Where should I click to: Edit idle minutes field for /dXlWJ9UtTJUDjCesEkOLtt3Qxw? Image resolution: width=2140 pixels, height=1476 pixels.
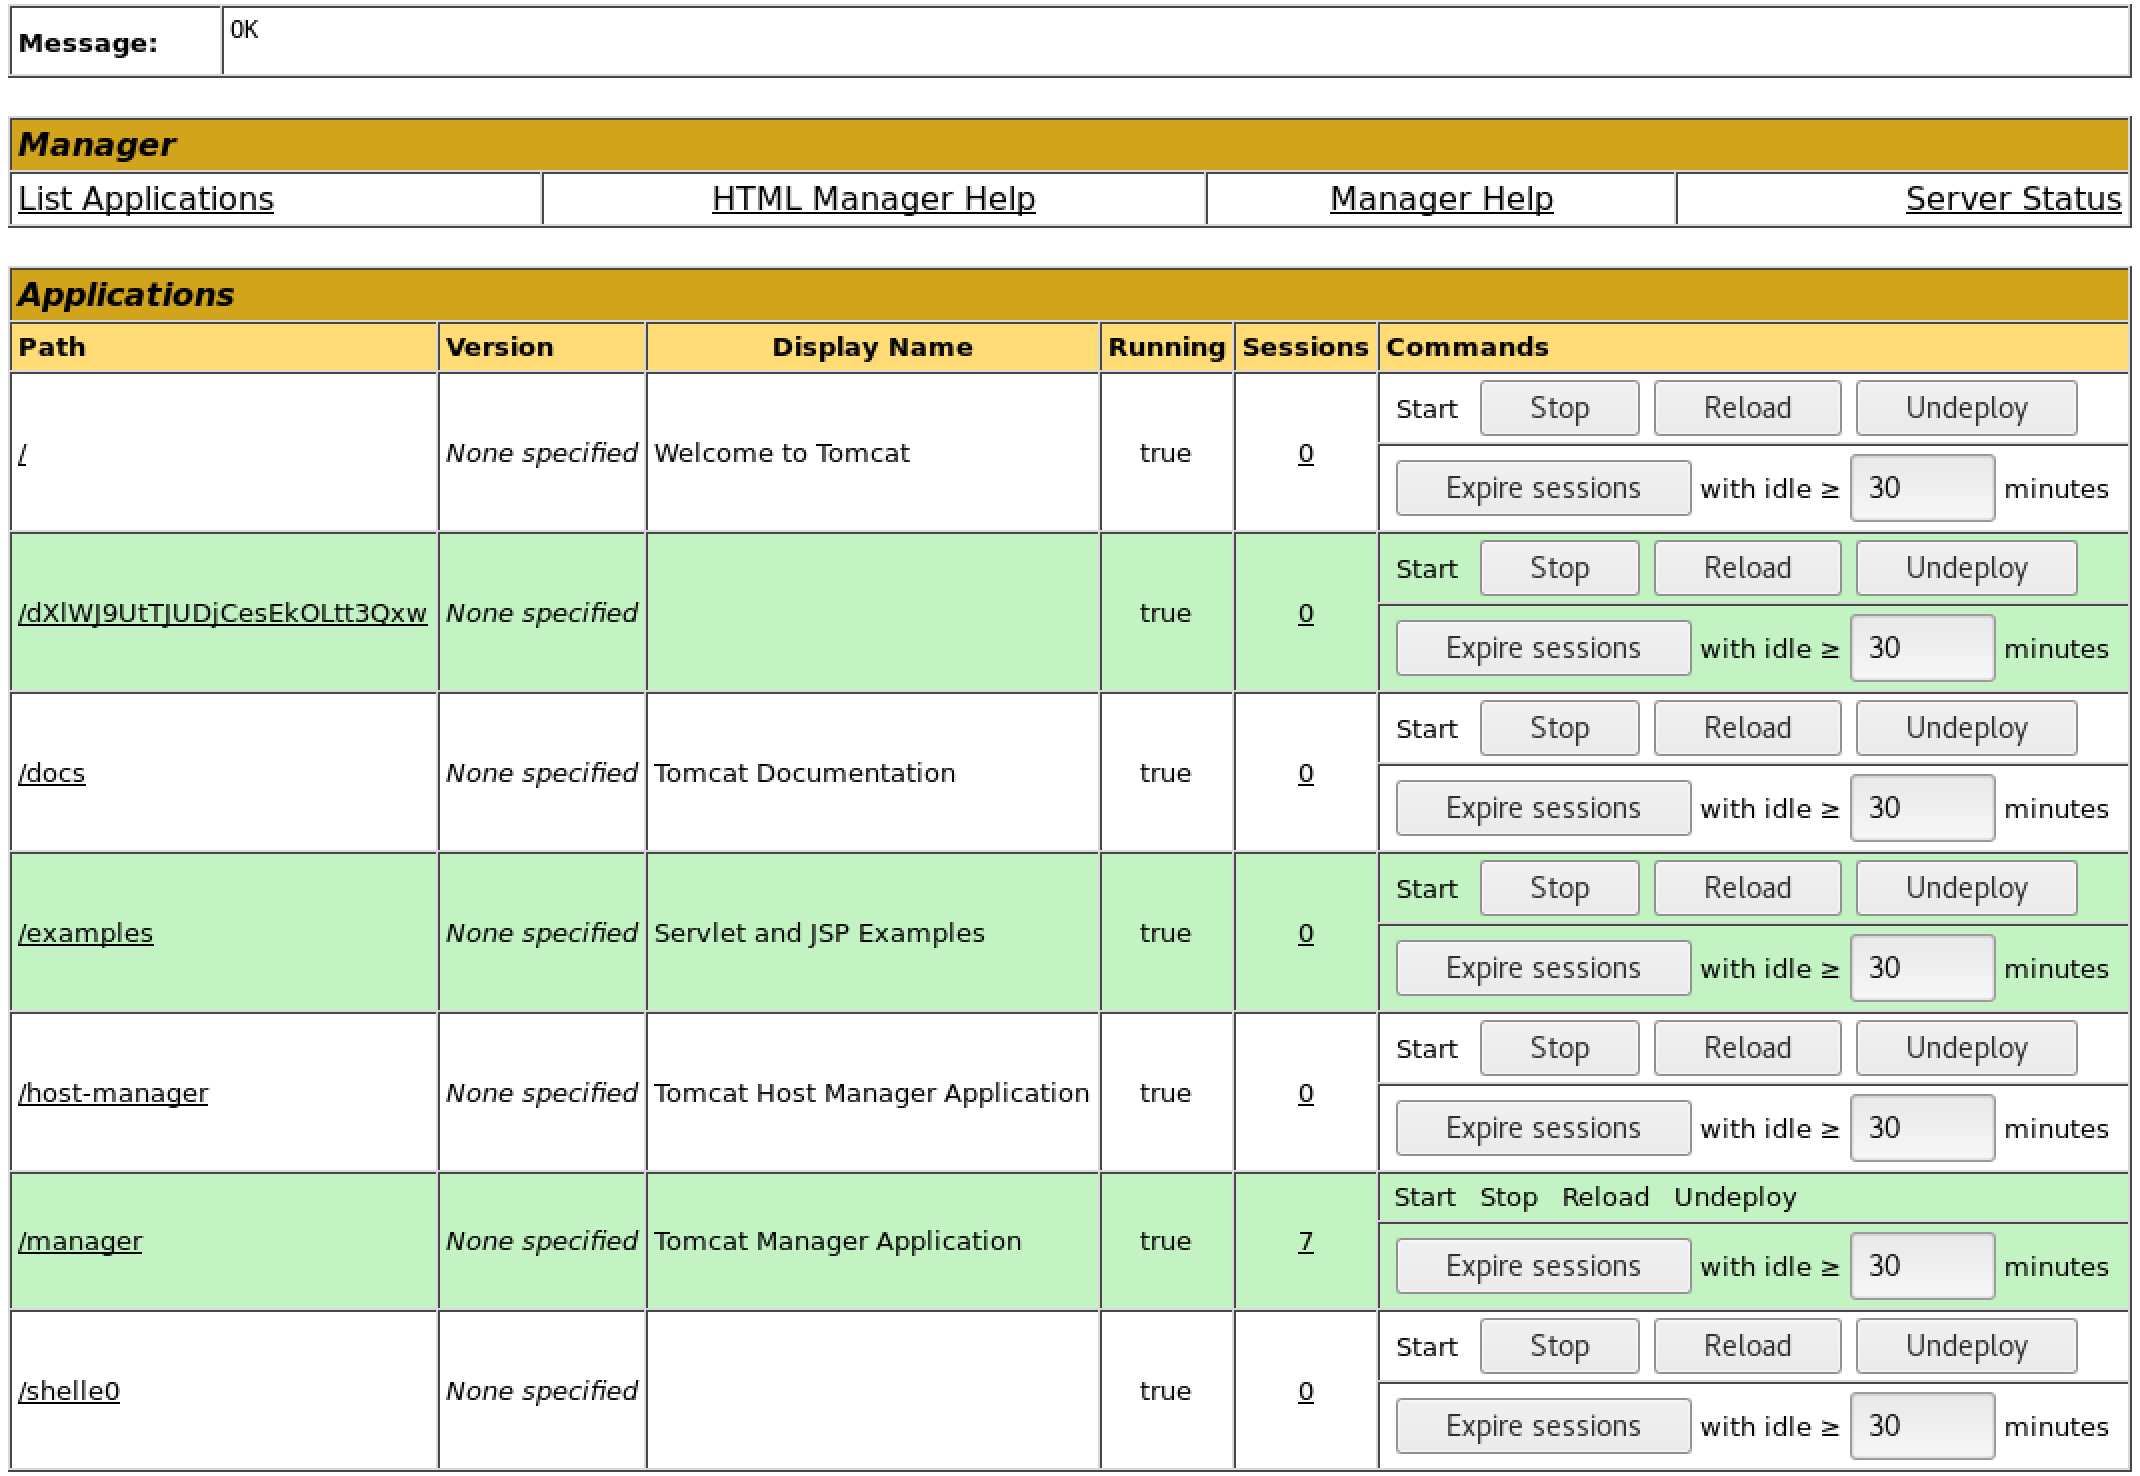(x=1922, y=648)
